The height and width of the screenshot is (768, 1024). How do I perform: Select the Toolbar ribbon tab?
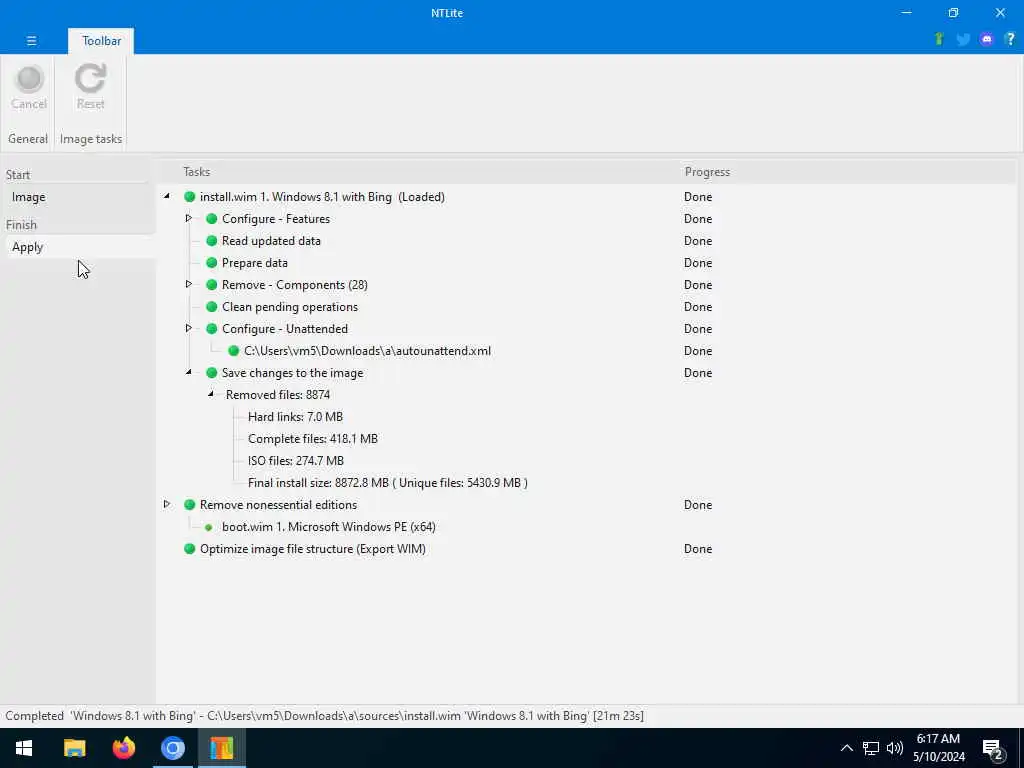pyautogui.click(x=101, y=40)
